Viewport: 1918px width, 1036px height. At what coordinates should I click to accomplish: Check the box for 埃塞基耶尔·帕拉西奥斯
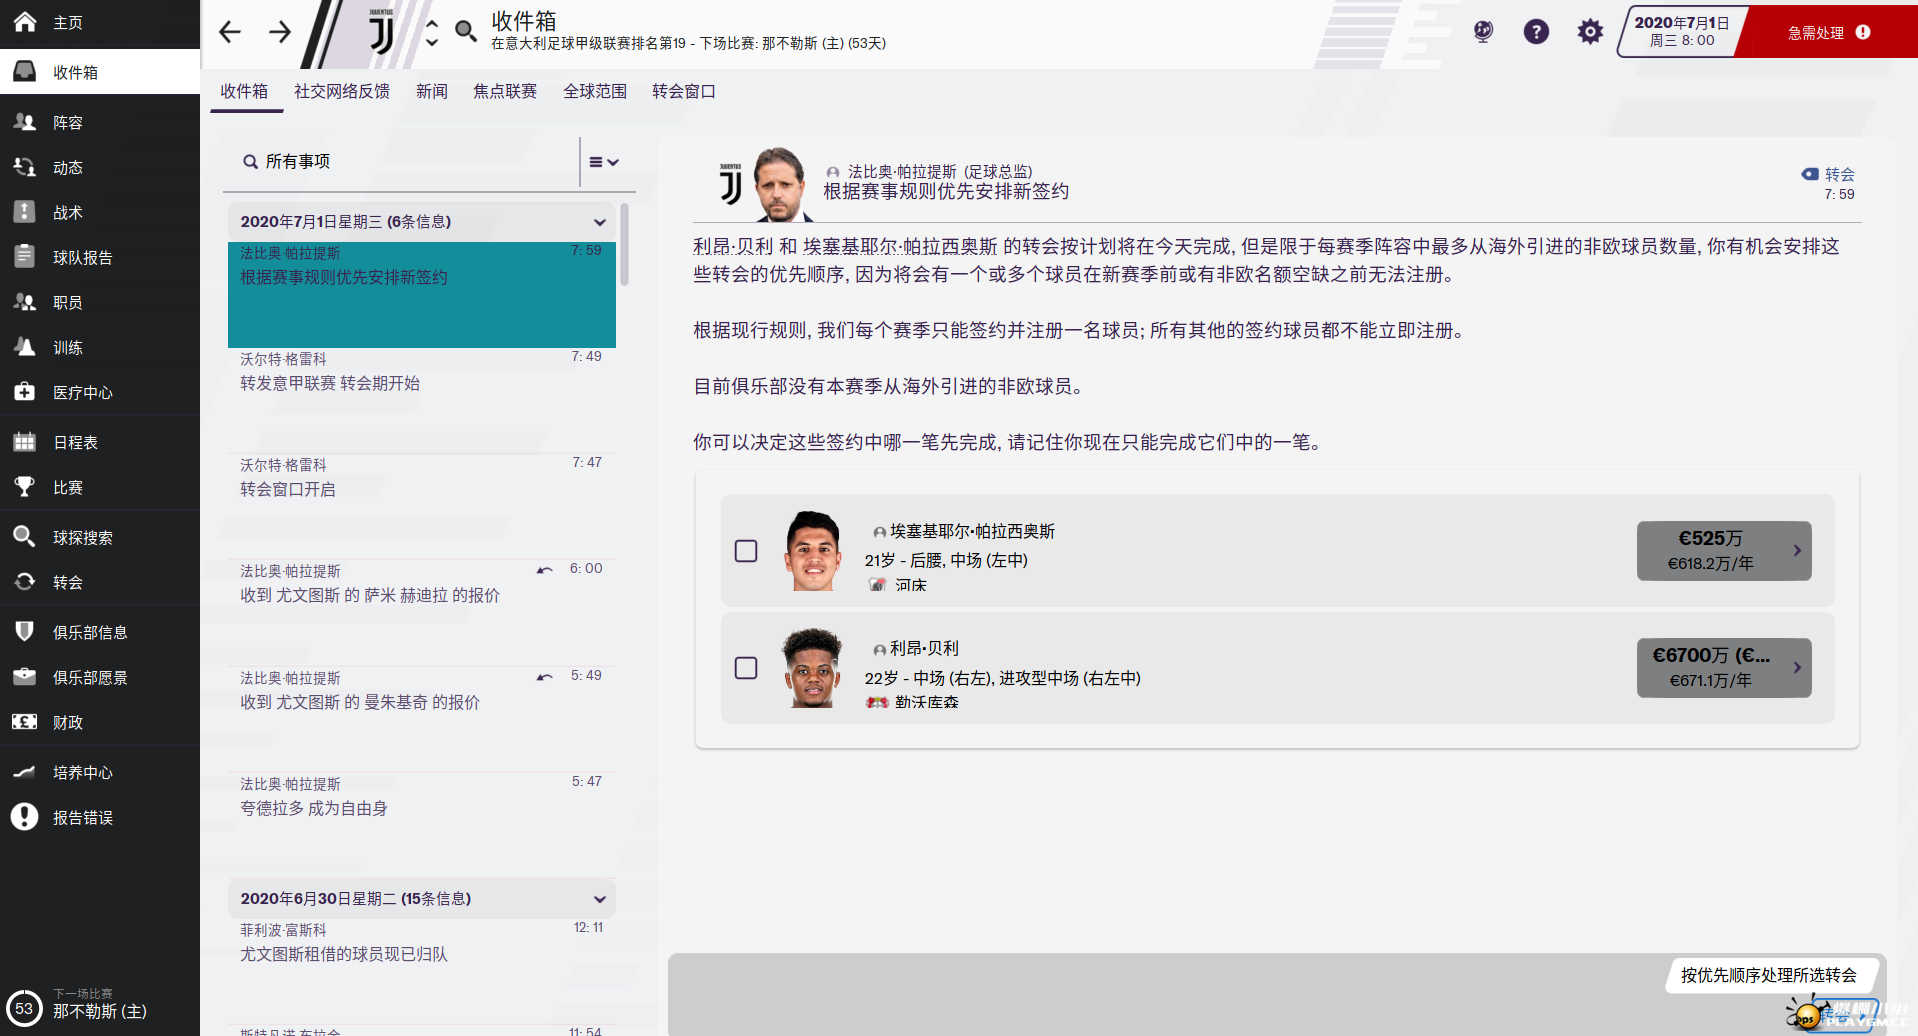(x=746, y=551)
